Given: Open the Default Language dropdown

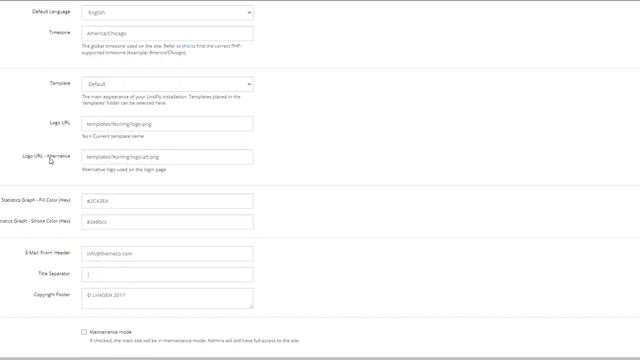Looking at the screenshot, I should click(x=167, y=13).
